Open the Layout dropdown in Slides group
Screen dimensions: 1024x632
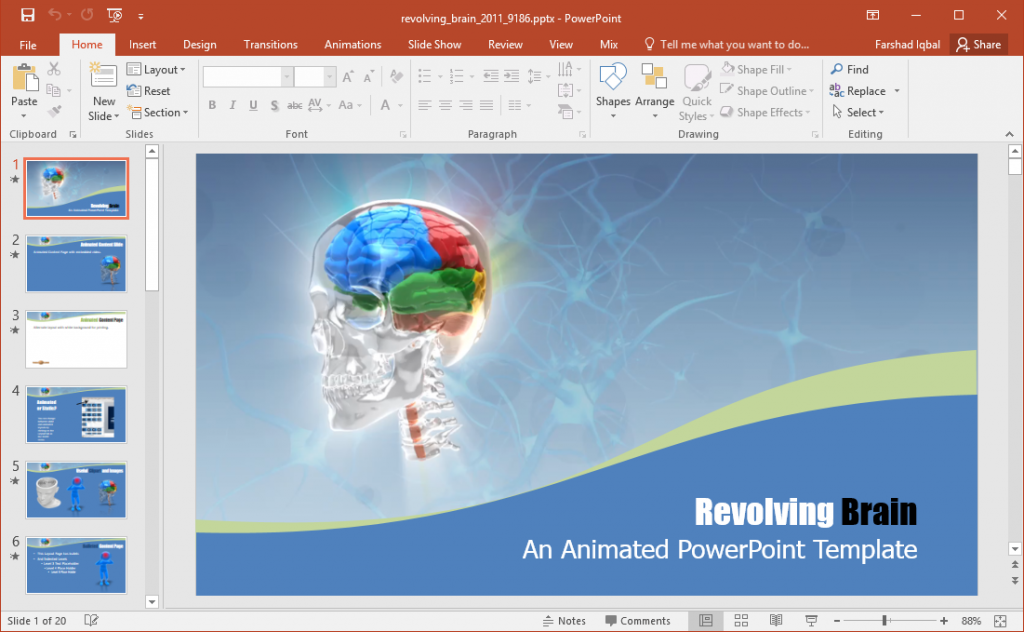pos(158,69)
